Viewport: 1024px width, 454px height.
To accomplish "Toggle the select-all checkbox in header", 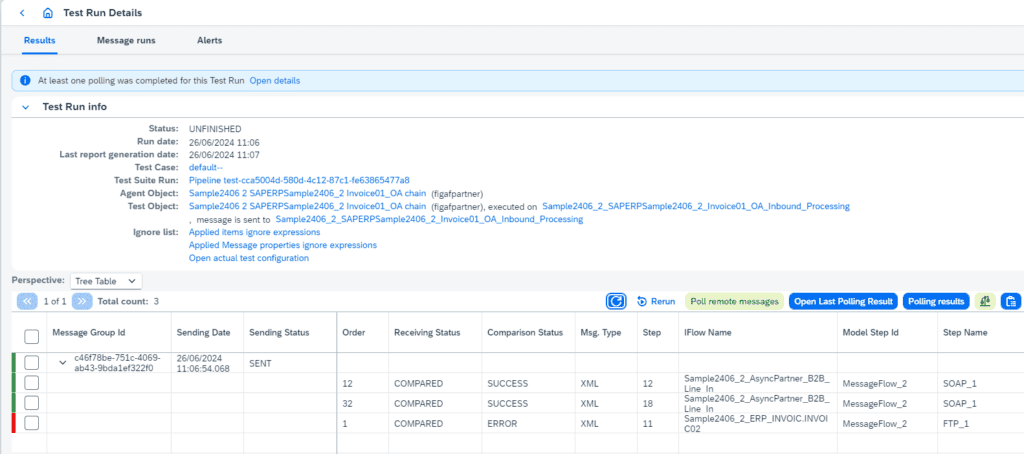I will (31, 336).
